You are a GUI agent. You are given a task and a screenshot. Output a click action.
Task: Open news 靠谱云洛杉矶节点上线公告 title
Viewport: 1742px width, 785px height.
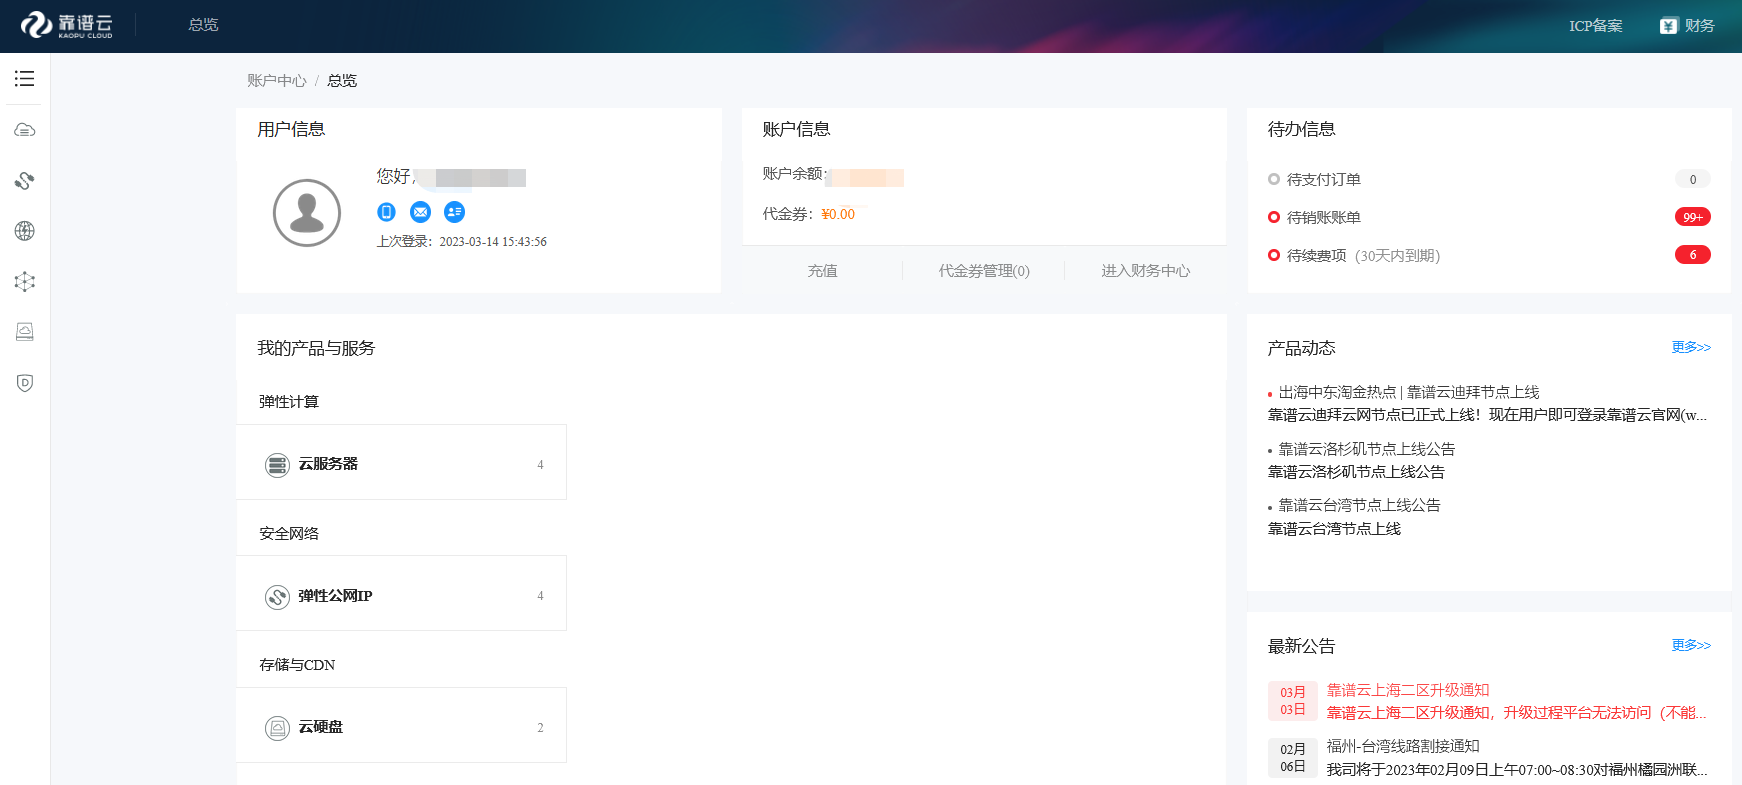pos(1366,450)
